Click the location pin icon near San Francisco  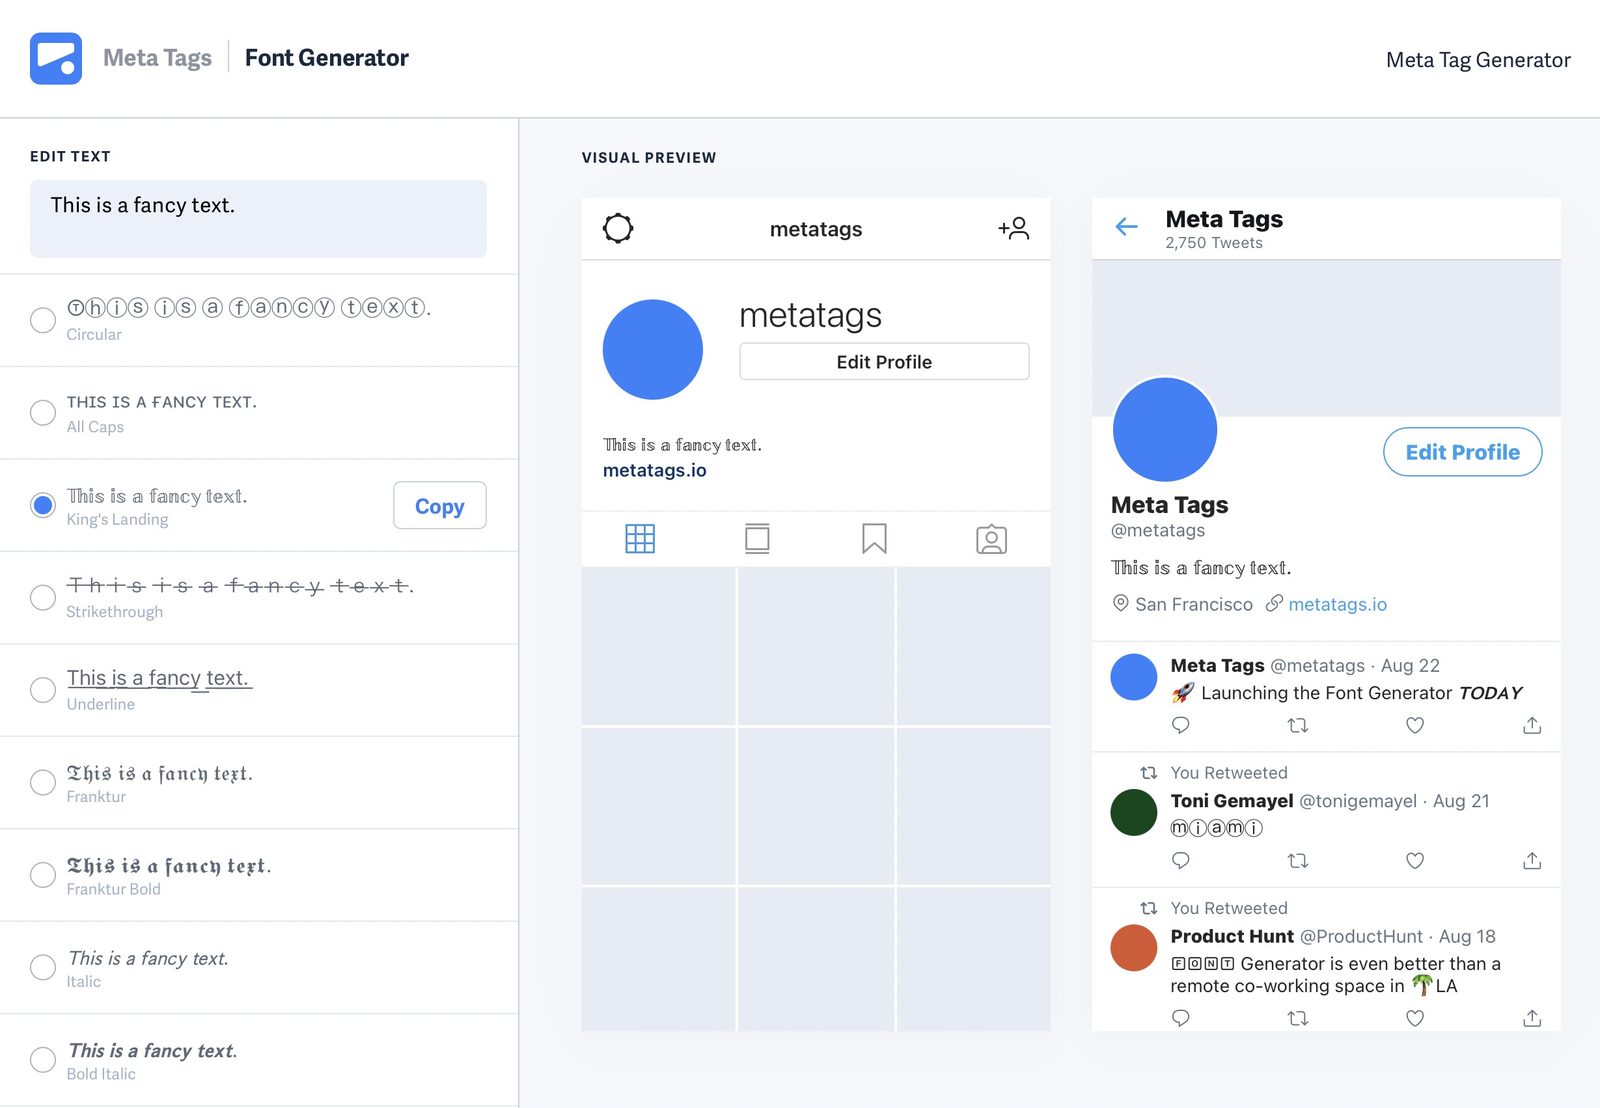1121,603
